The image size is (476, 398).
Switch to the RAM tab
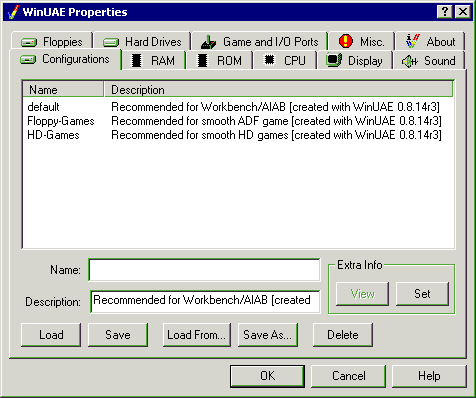pos(153,61)
